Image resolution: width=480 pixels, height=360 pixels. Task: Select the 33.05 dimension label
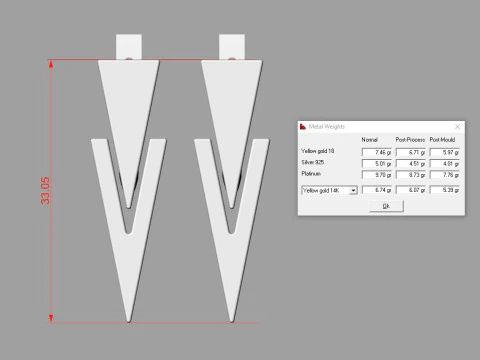pyautogui.click(x=45, y=191)
